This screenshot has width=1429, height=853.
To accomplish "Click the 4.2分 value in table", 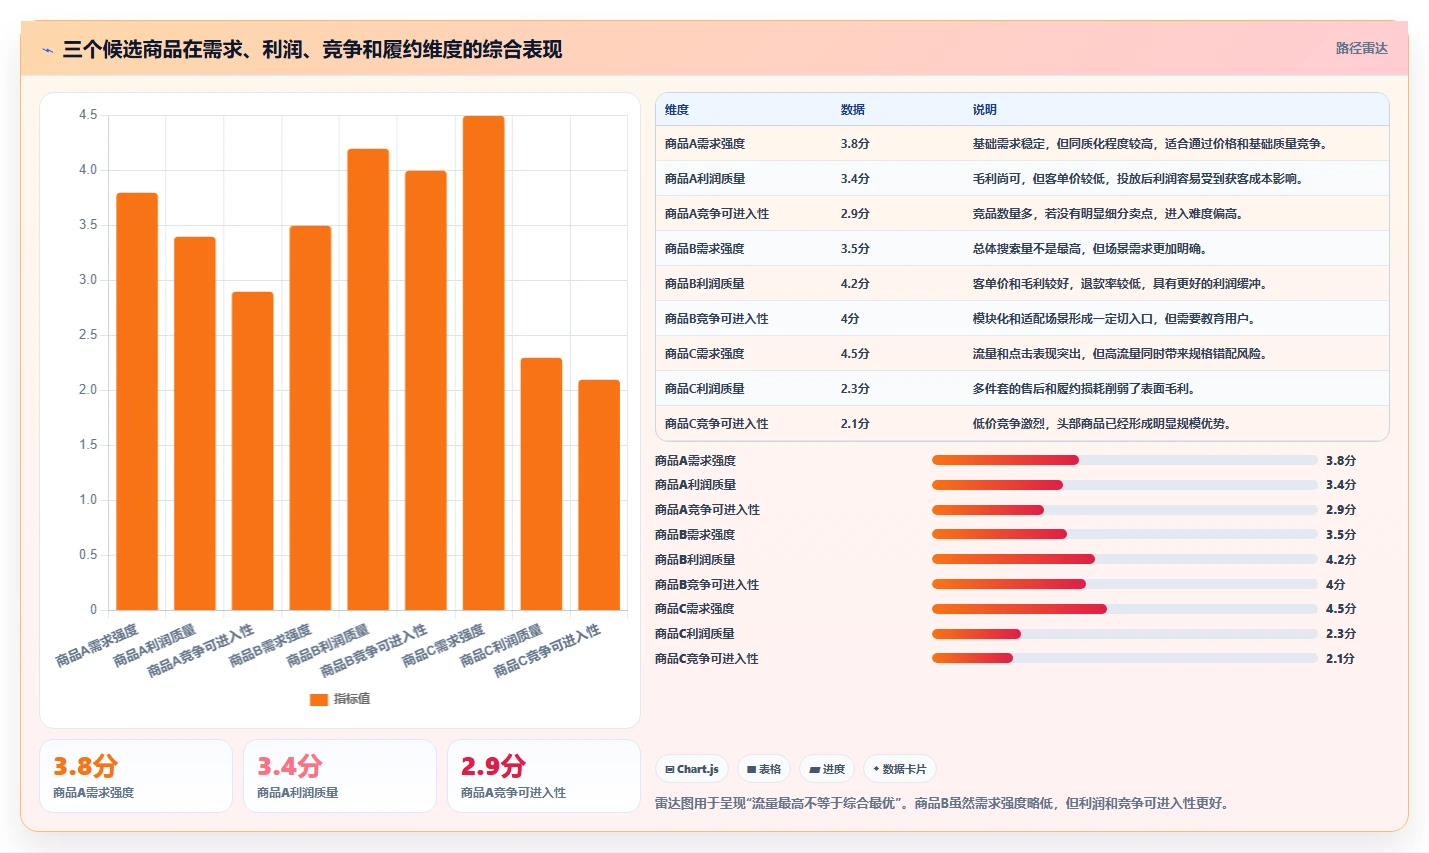I will 855,284.
